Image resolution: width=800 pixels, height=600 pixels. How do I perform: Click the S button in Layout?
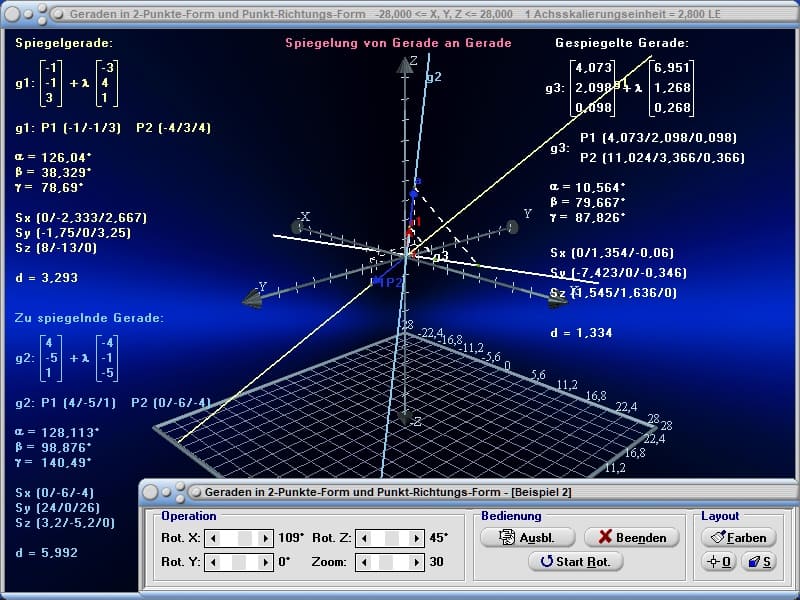click(x=760, y=562)
